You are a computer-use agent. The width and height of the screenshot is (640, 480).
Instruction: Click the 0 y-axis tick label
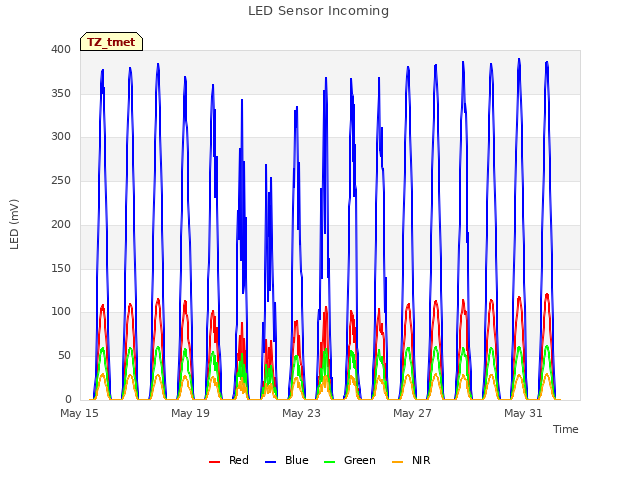[x=68, y=399]
